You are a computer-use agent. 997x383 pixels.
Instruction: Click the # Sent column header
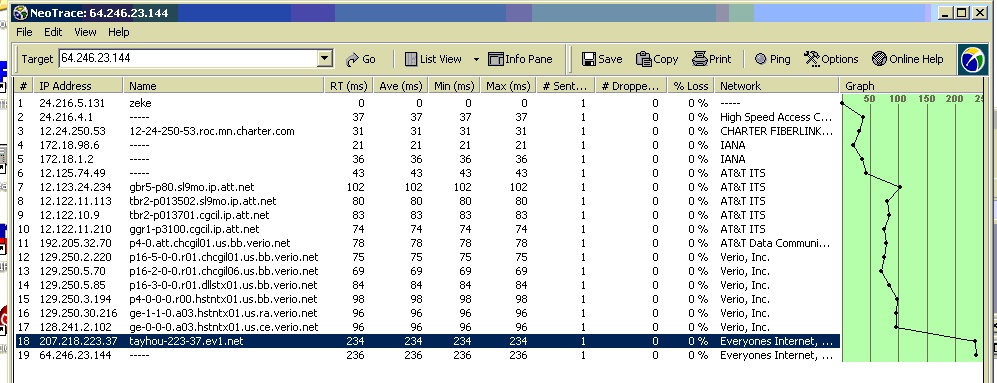coord(565,86)
